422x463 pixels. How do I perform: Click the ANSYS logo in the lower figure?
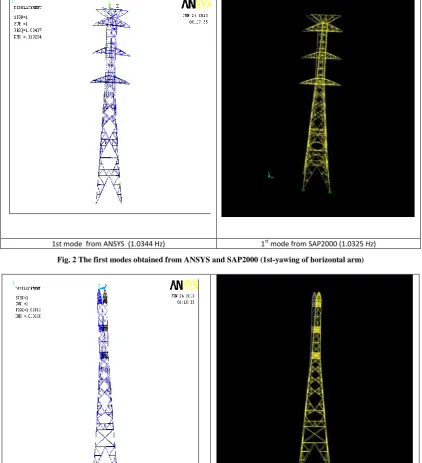[184, 285]
